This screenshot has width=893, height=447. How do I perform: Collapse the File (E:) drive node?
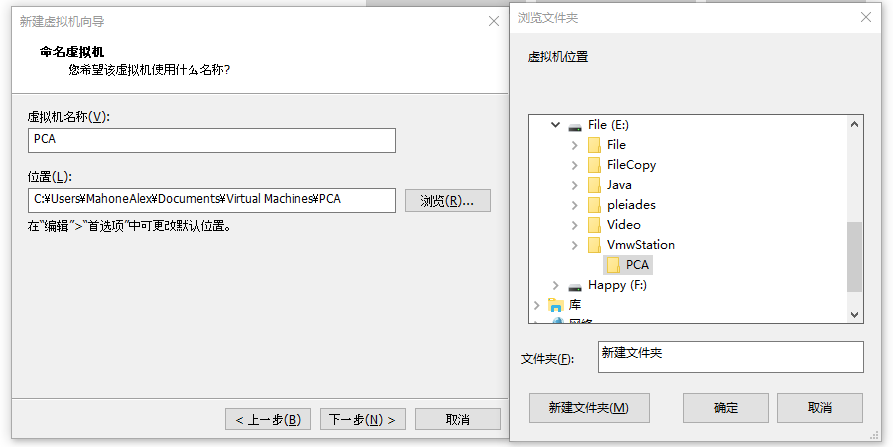pos(555,125)
